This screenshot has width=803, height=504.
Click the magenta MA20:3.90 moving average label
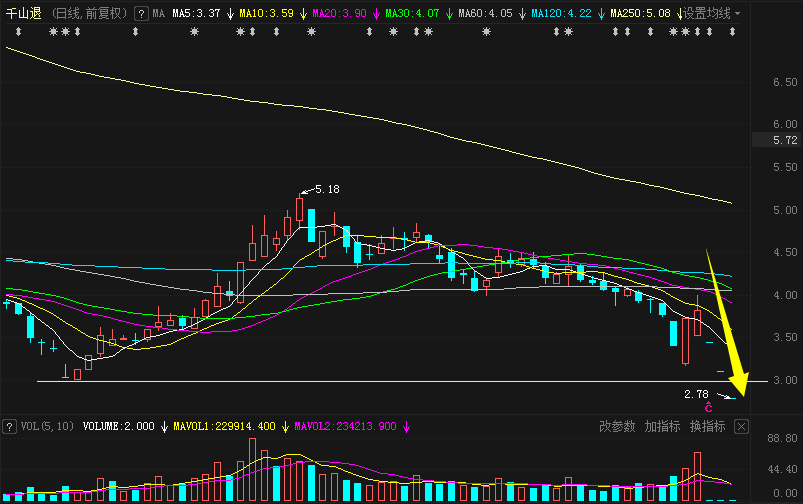point(339,13)
